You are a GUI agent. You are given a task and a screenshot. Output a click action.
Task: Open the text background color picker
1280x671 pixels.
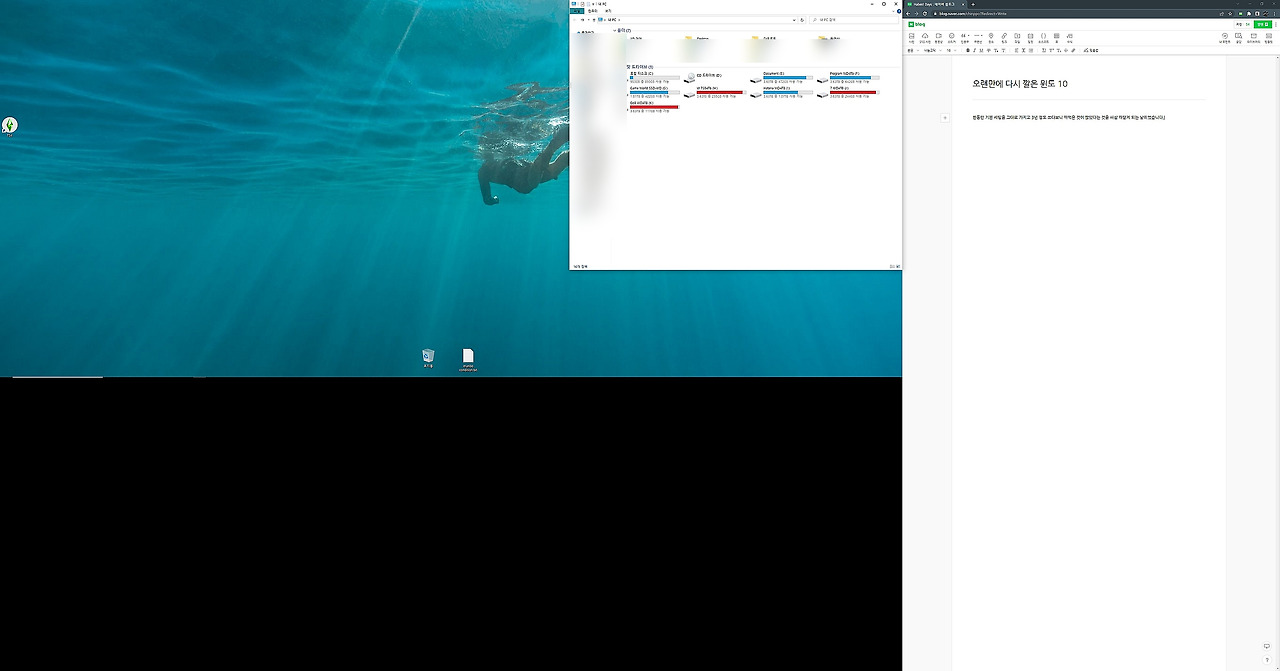coord(1003,50)
